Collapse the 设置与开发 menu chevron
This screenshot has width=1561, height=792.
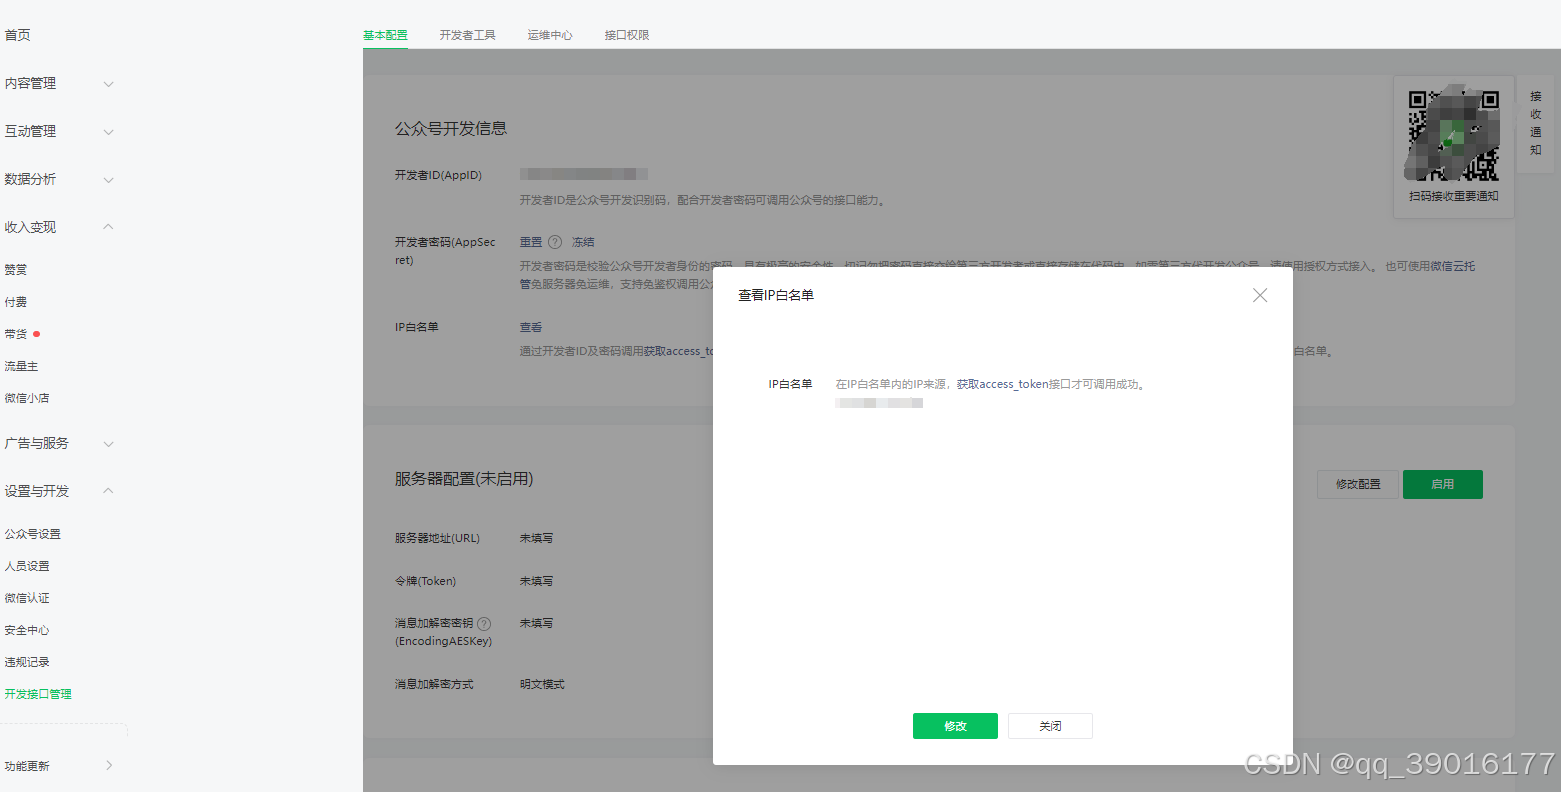point(109,491)
